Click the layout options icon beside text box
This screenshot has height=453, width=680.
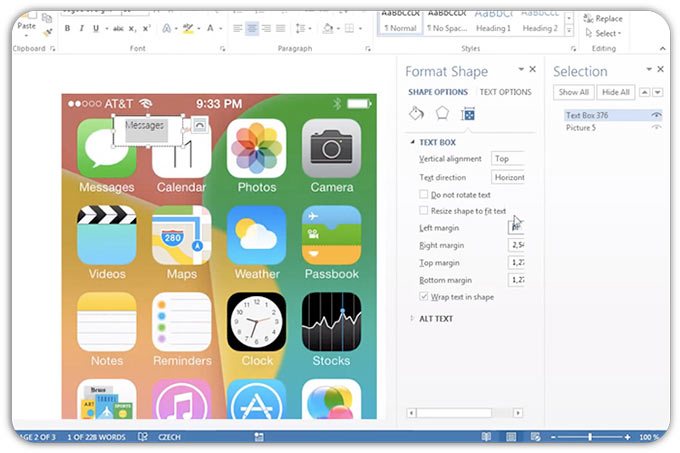[x=199, y=125]
